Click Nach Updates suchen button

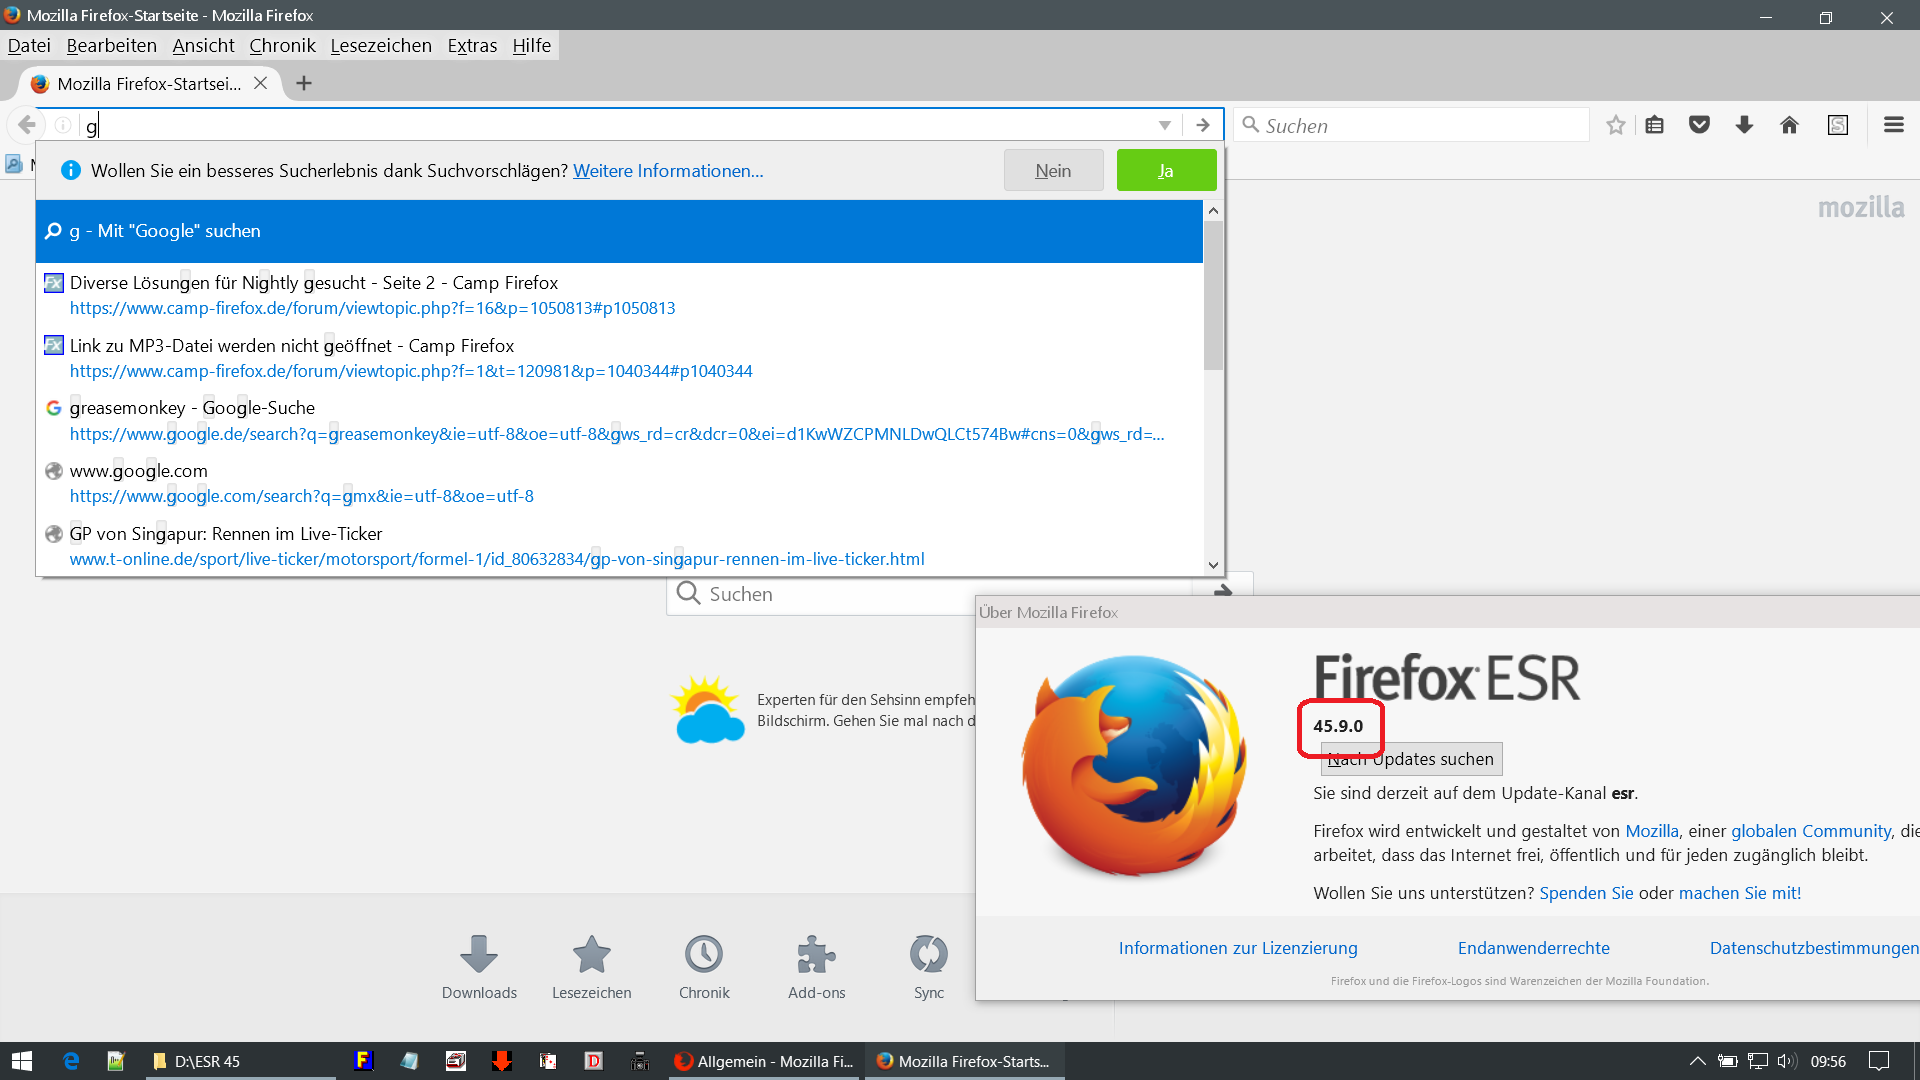1411,759
